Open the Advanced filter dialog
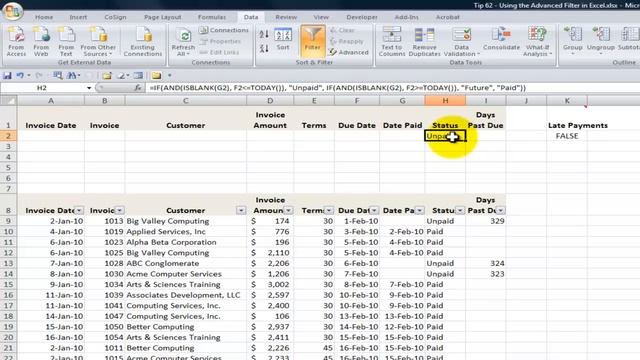640x360 pixels. point(349,52)
